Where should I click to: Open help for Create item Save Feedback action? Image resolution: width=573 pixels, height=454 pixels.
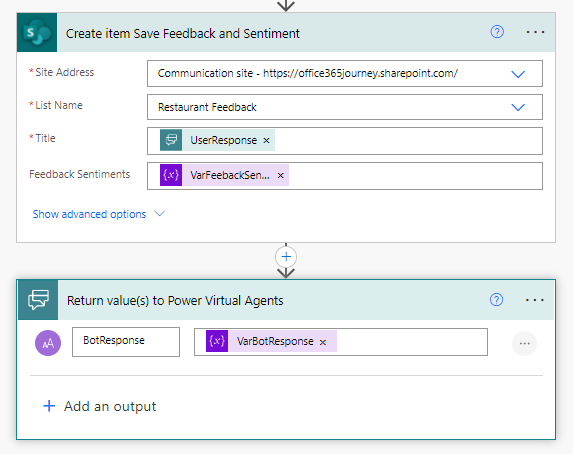(497, 32)
